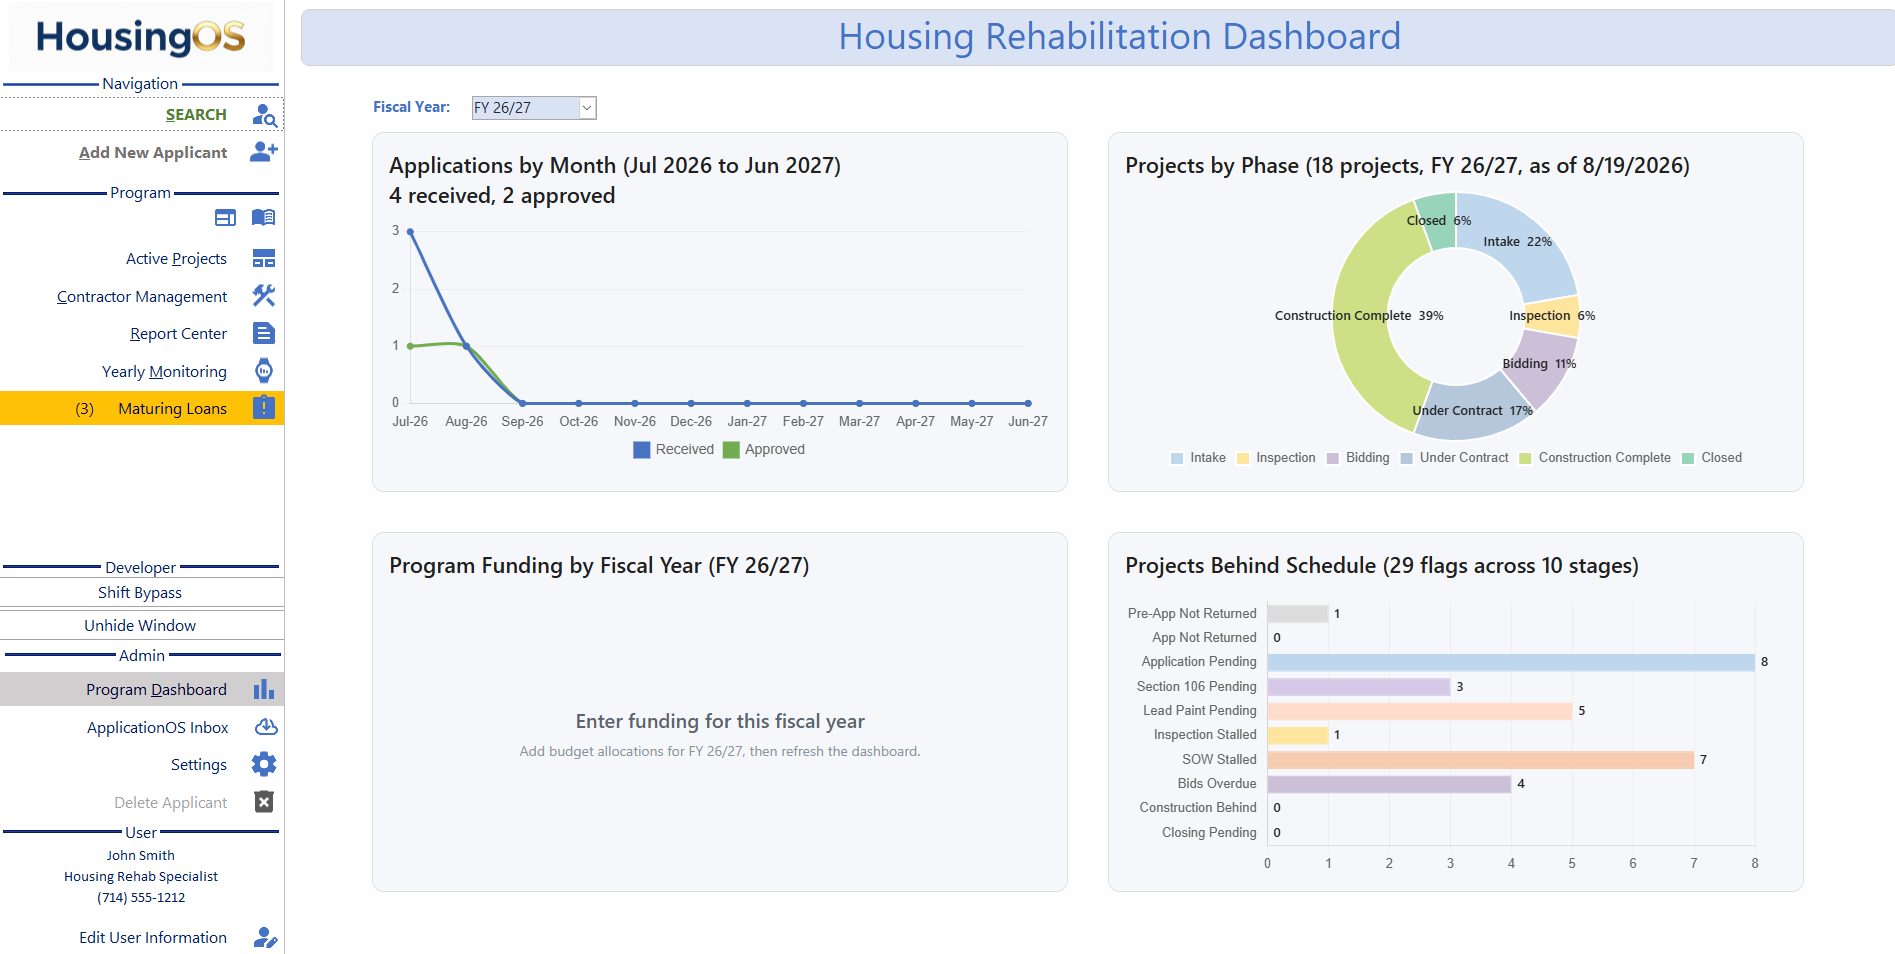Click the Search person magnifier icon
1895x954 pixels.
pos(264,115)
